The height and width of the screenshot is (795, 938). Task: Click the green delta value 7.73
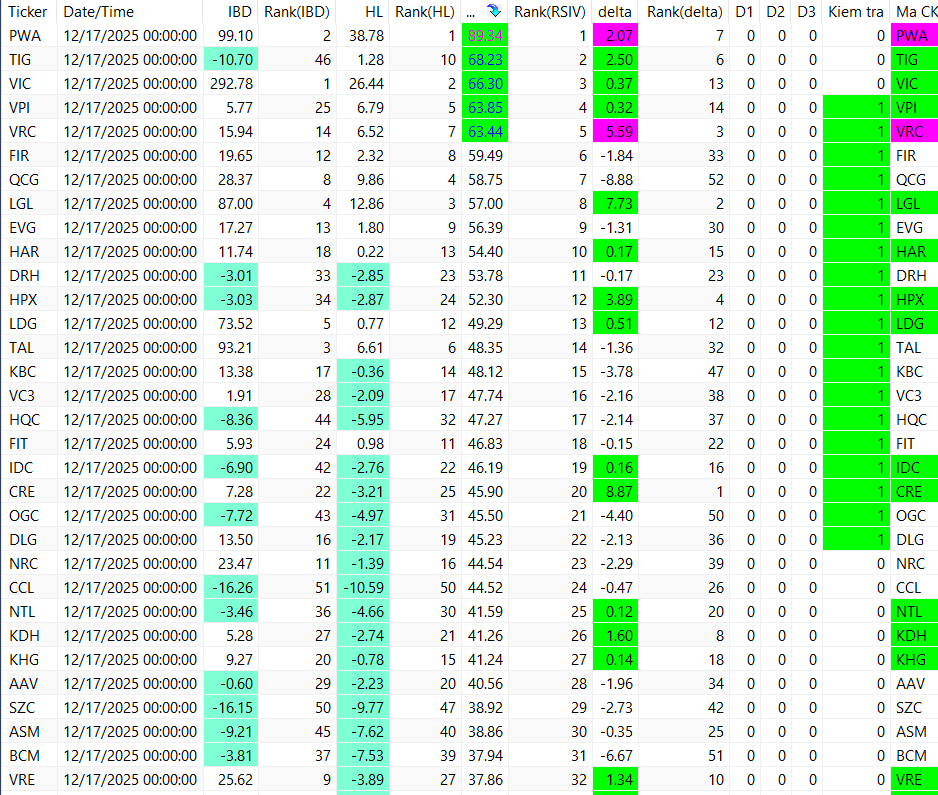[615, 204]
